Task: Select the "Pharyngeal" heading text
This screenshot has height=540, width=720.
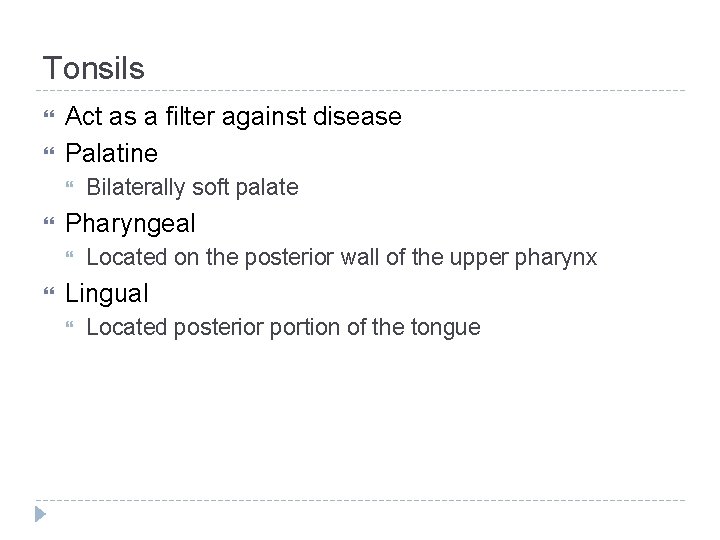Action: (130, 223)
